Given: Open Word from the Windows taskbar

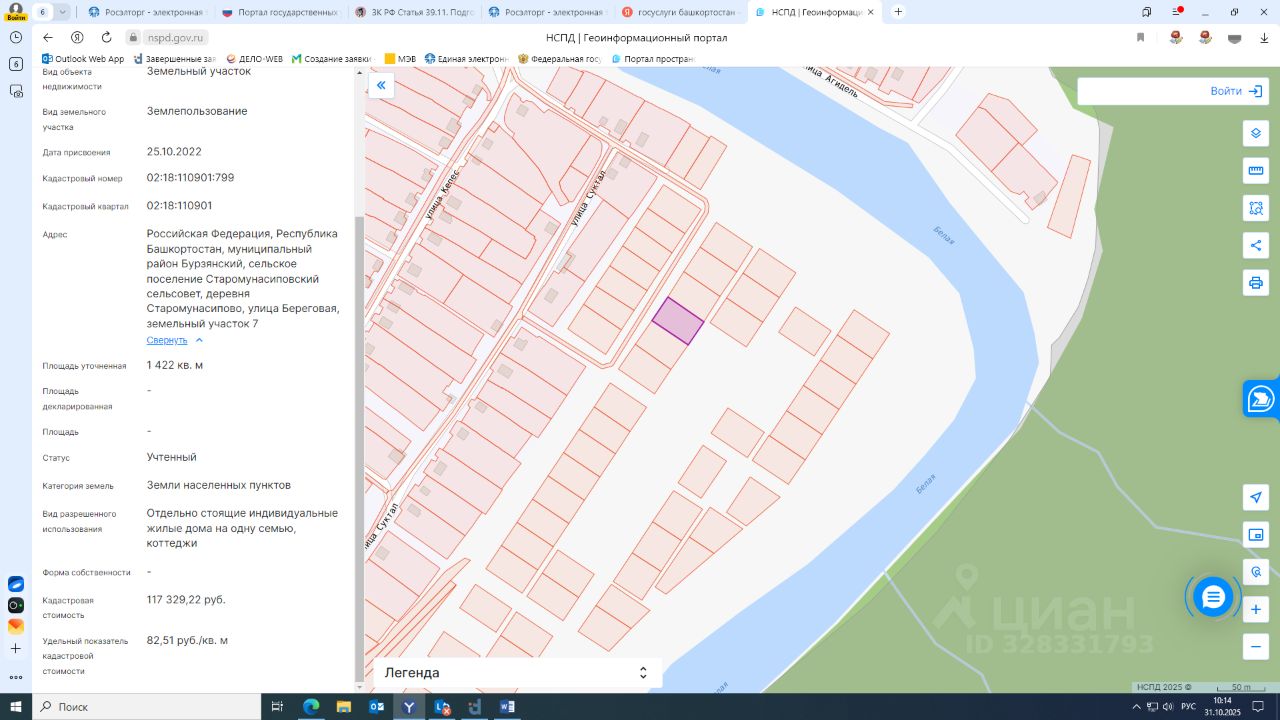Looking at the screenshot, I should coord(507,707).
